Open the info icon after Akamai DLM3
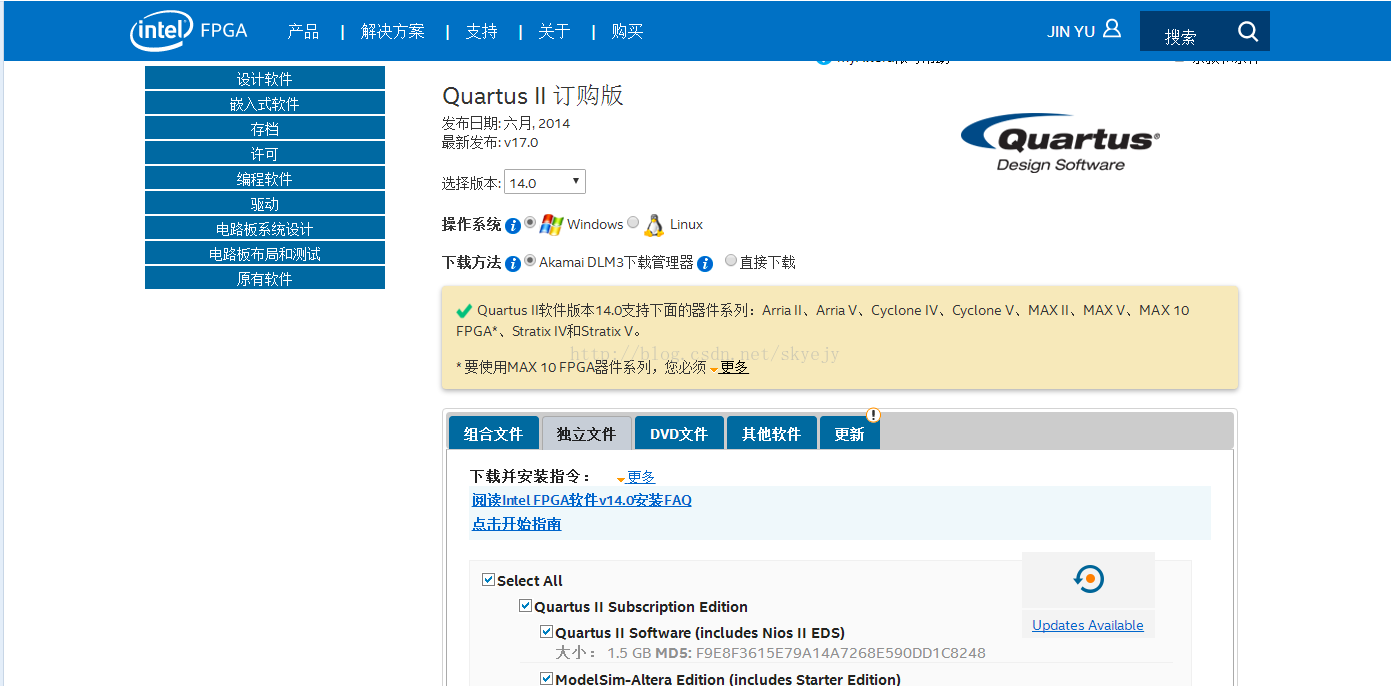This screenshot has width=1391, height=686. pos(705,264)
